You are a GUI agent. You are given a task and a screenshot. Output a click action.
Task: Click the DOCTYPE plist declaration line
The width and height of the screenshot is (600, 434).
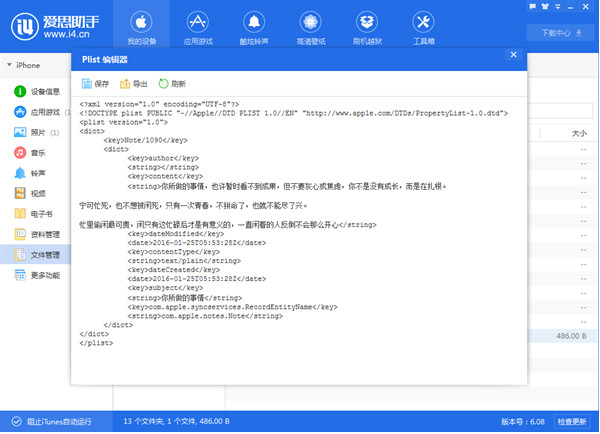[294, 113]
